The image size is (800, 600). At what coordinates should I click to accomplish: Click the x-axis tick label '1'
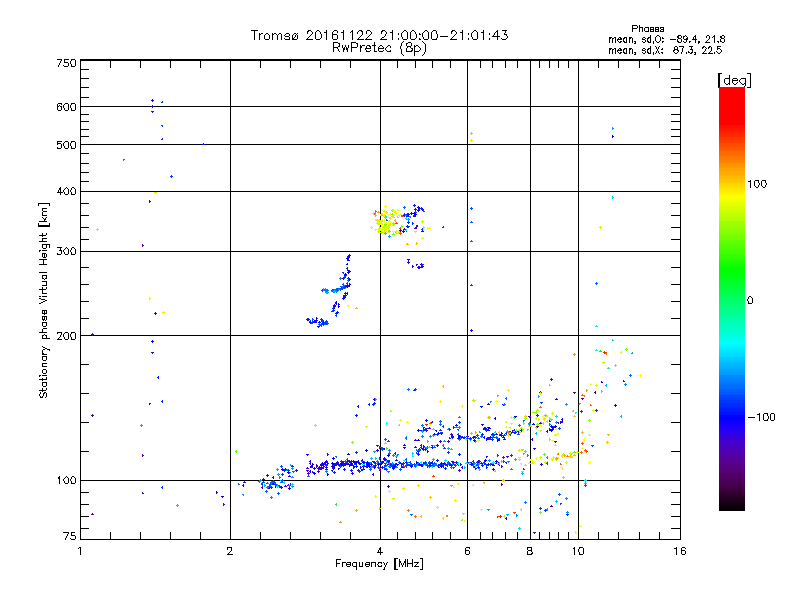[x=80, y=551]
